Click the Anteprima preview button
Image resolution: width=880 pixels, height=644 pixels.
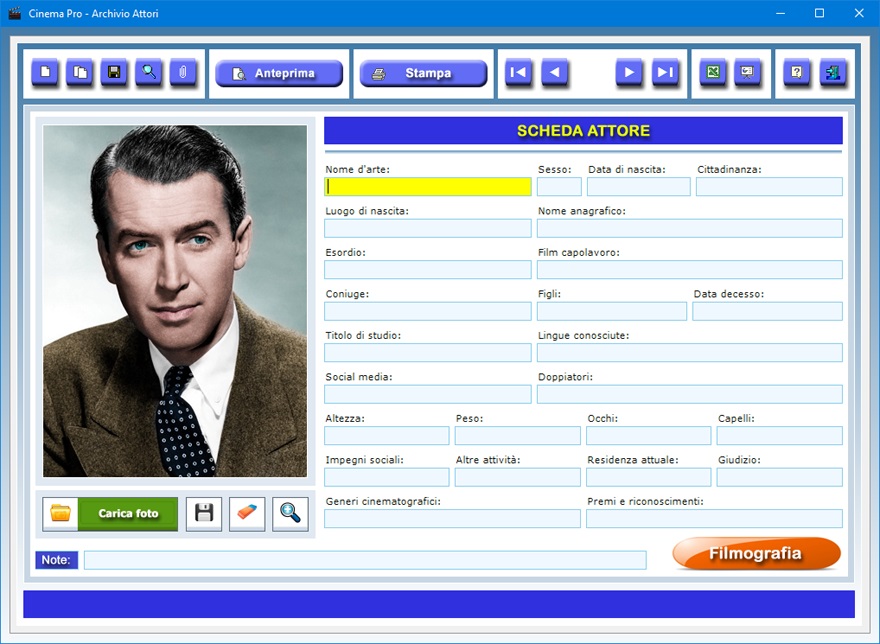point(279,74)
